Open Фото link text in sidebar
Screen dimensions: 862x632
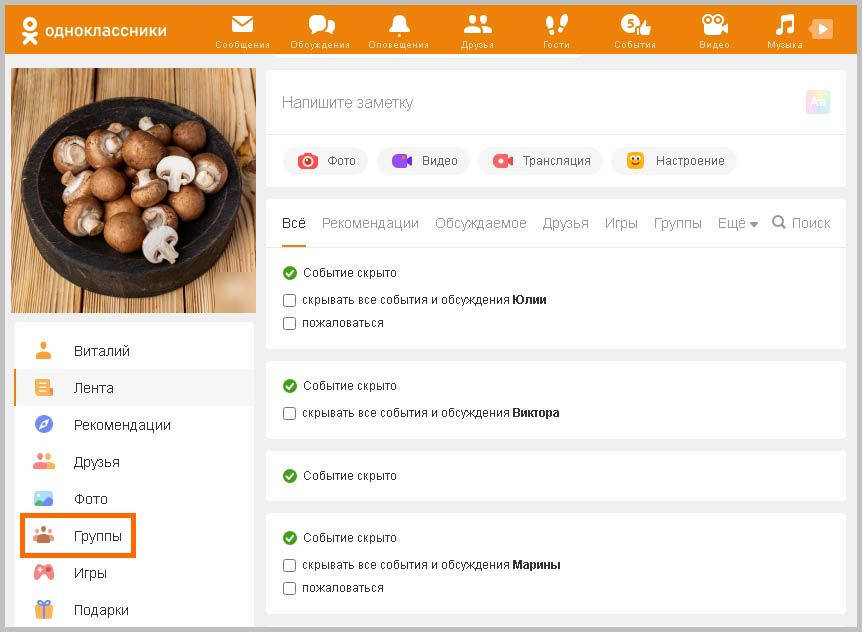pos(91,499)
